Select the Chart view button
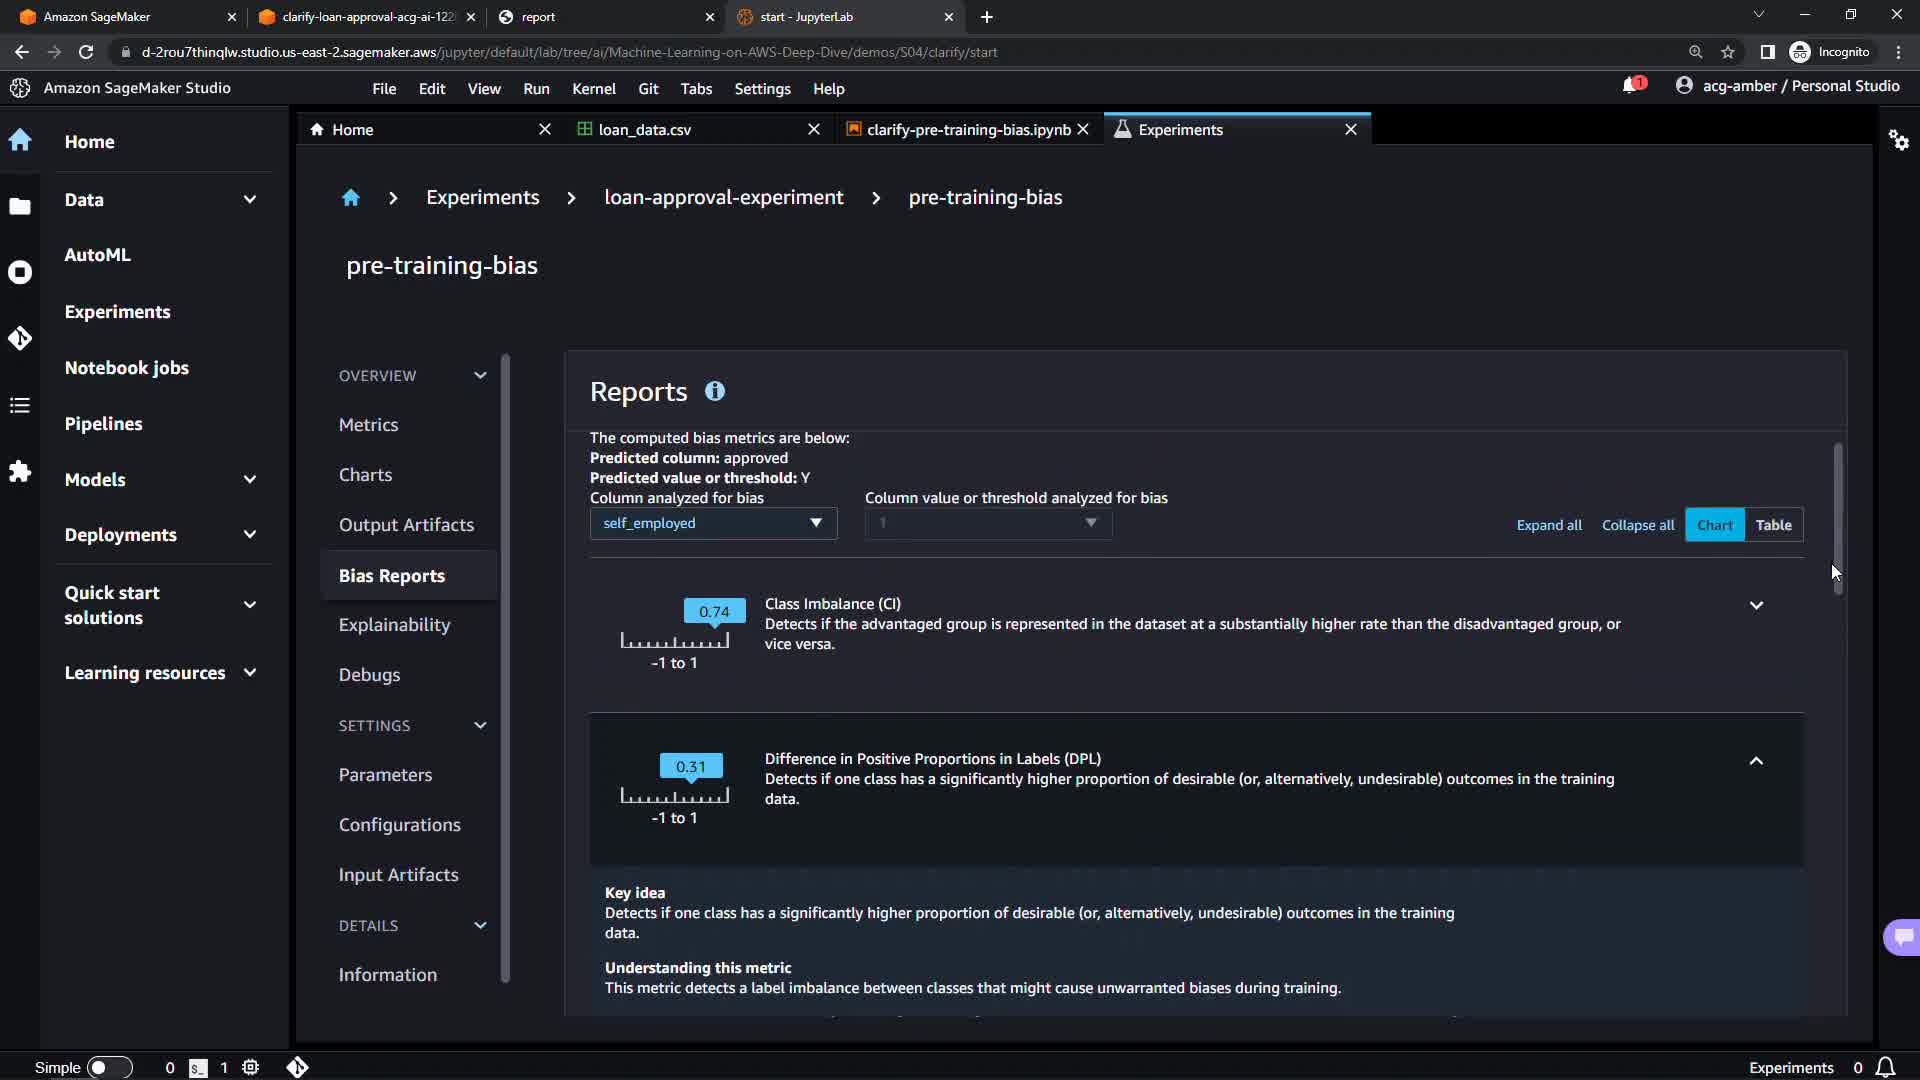Viewport: 1920px width, 1080px height. pos(1714,525)
